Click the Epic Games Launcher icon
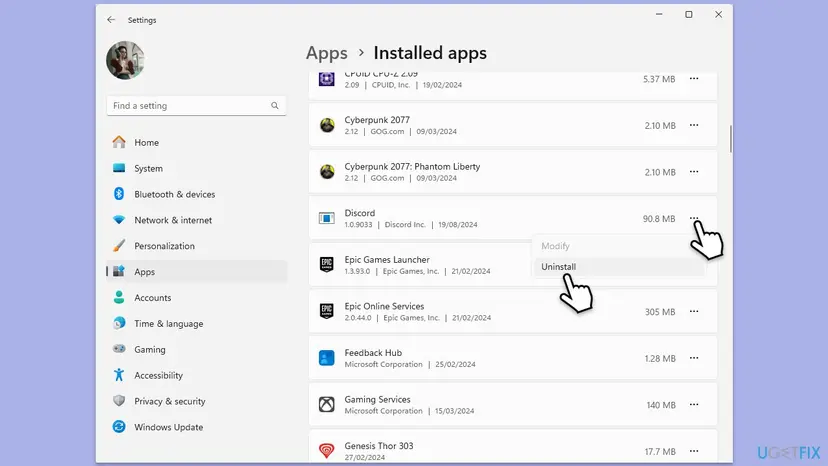The image size is (828, 466). tap(327, 264)
